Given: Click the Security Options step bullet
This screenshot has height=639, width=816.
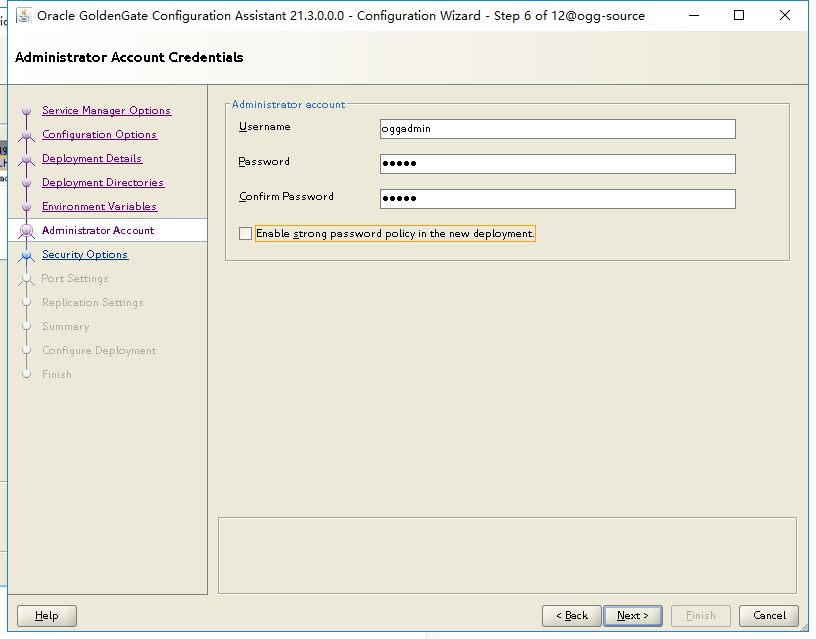Looking at the screenshot, I should coord(27,255).
